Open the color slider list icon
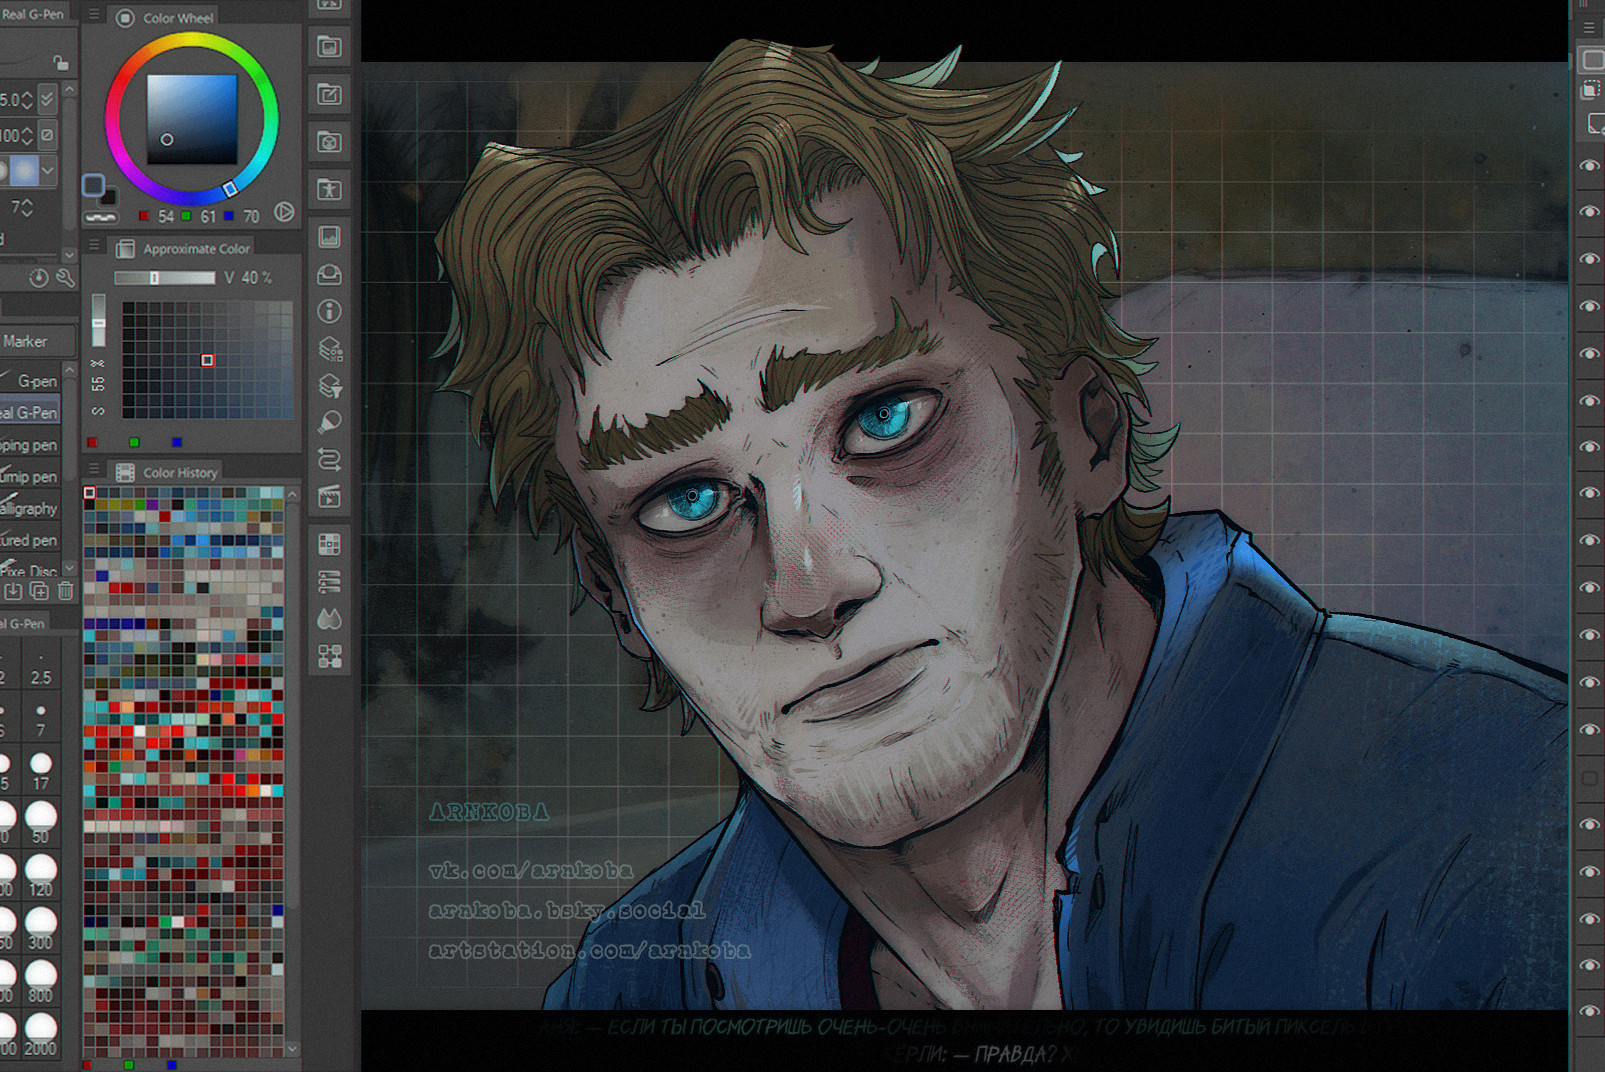 click(x=329, y=581)
